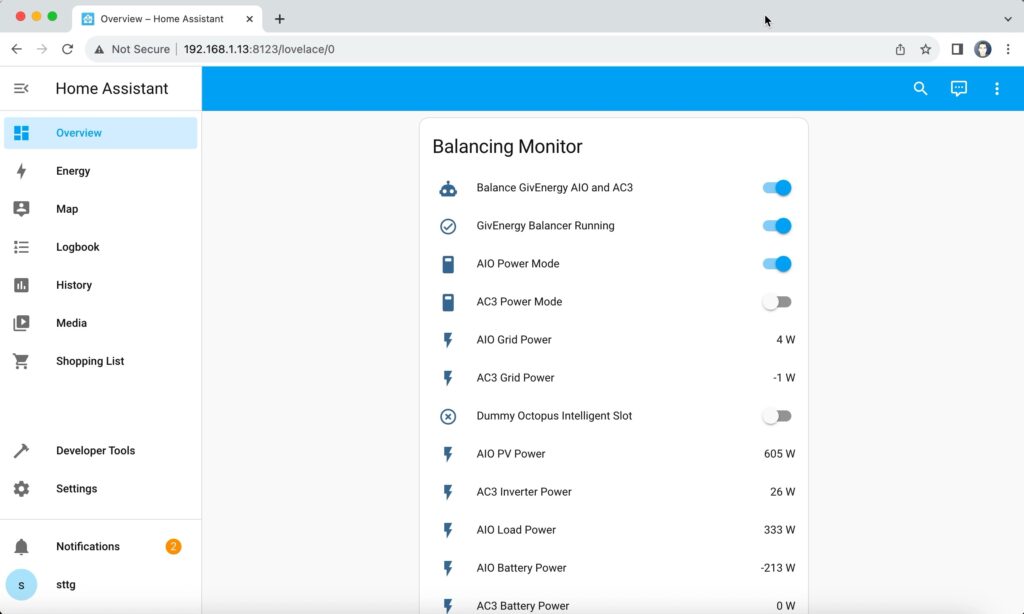
Task: Click the sttg user avatar circle
Action: pyautogui.click(x=21, y=585)
